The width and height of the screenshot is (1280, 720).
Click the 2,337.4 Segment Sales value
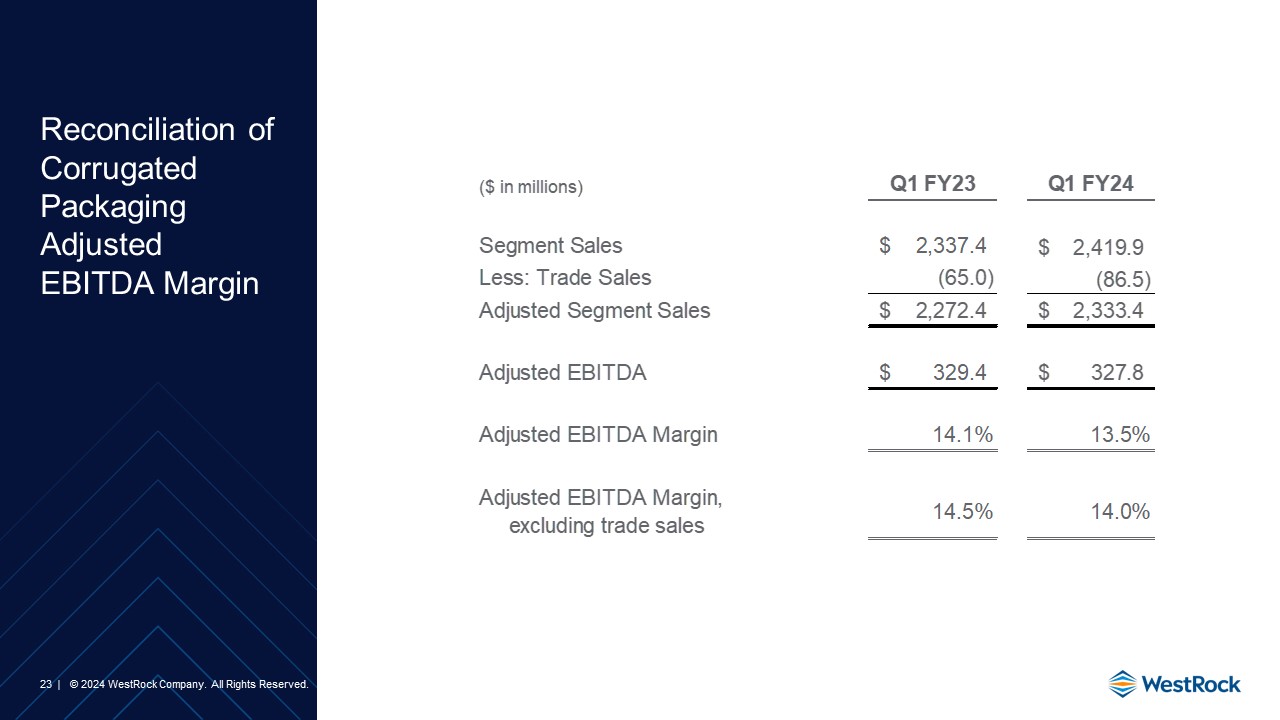pos(950,246)
